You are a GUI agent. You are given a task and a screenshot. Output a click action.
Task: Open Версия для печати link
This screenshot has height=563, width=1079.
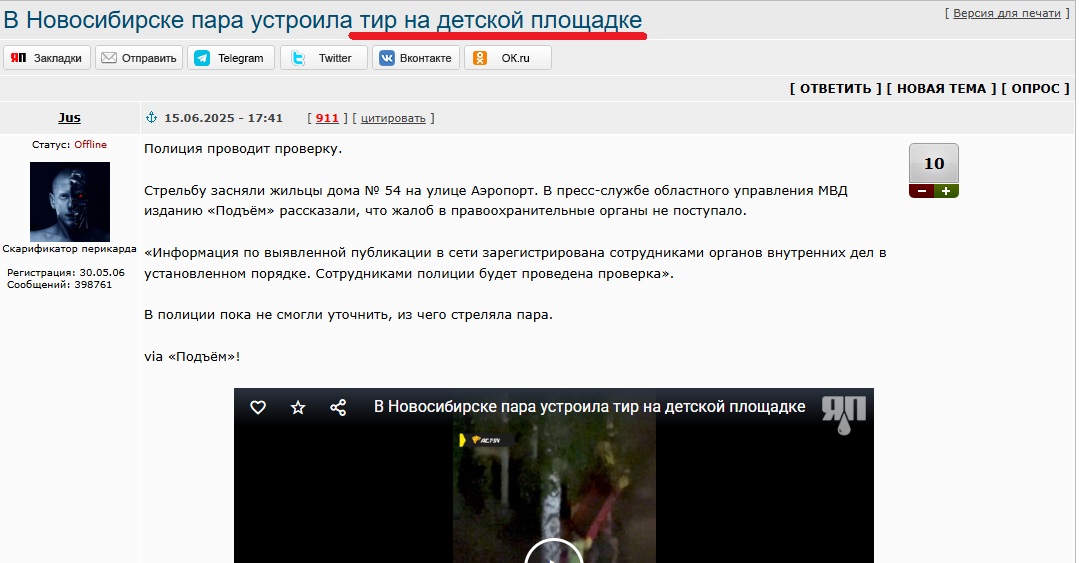pyautogui.click(x=1007, y=13)
